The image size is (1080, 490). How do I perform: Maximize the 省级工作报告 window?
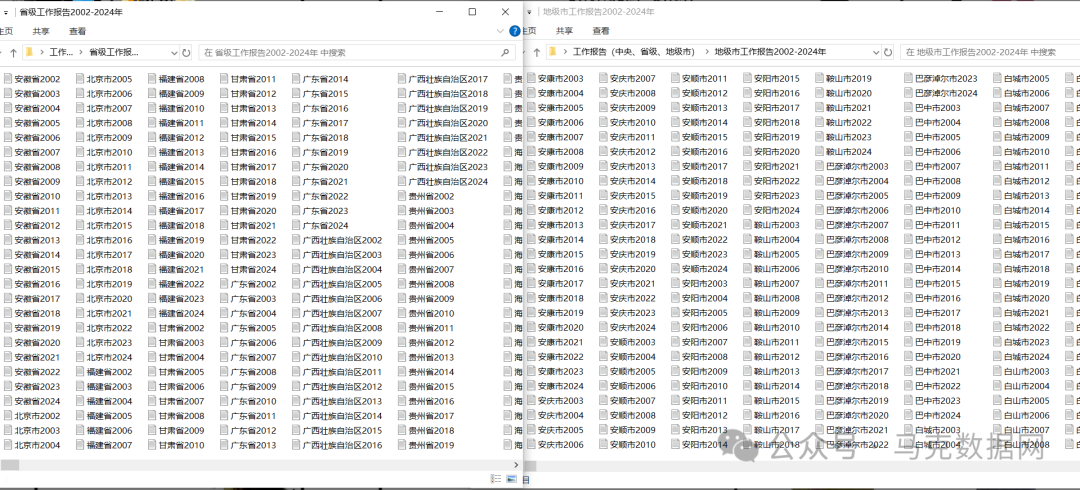coord(472,12)
